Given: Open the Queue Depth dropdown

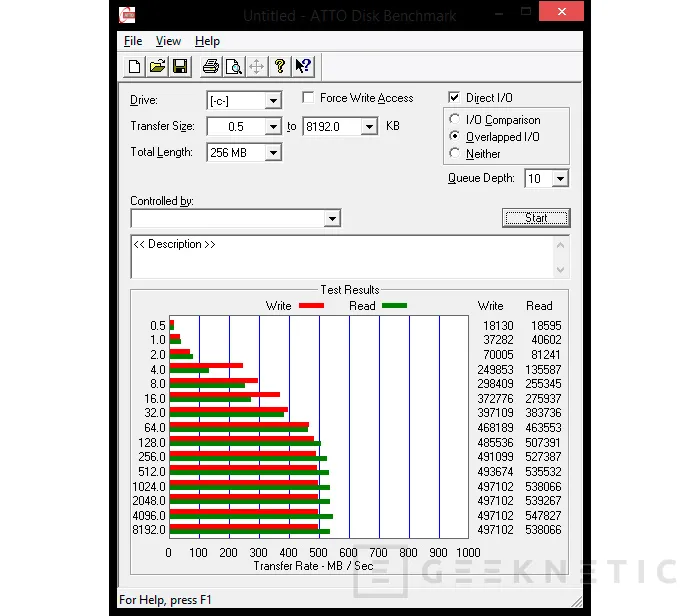Looking at the screenshot, I should point(560,179).
